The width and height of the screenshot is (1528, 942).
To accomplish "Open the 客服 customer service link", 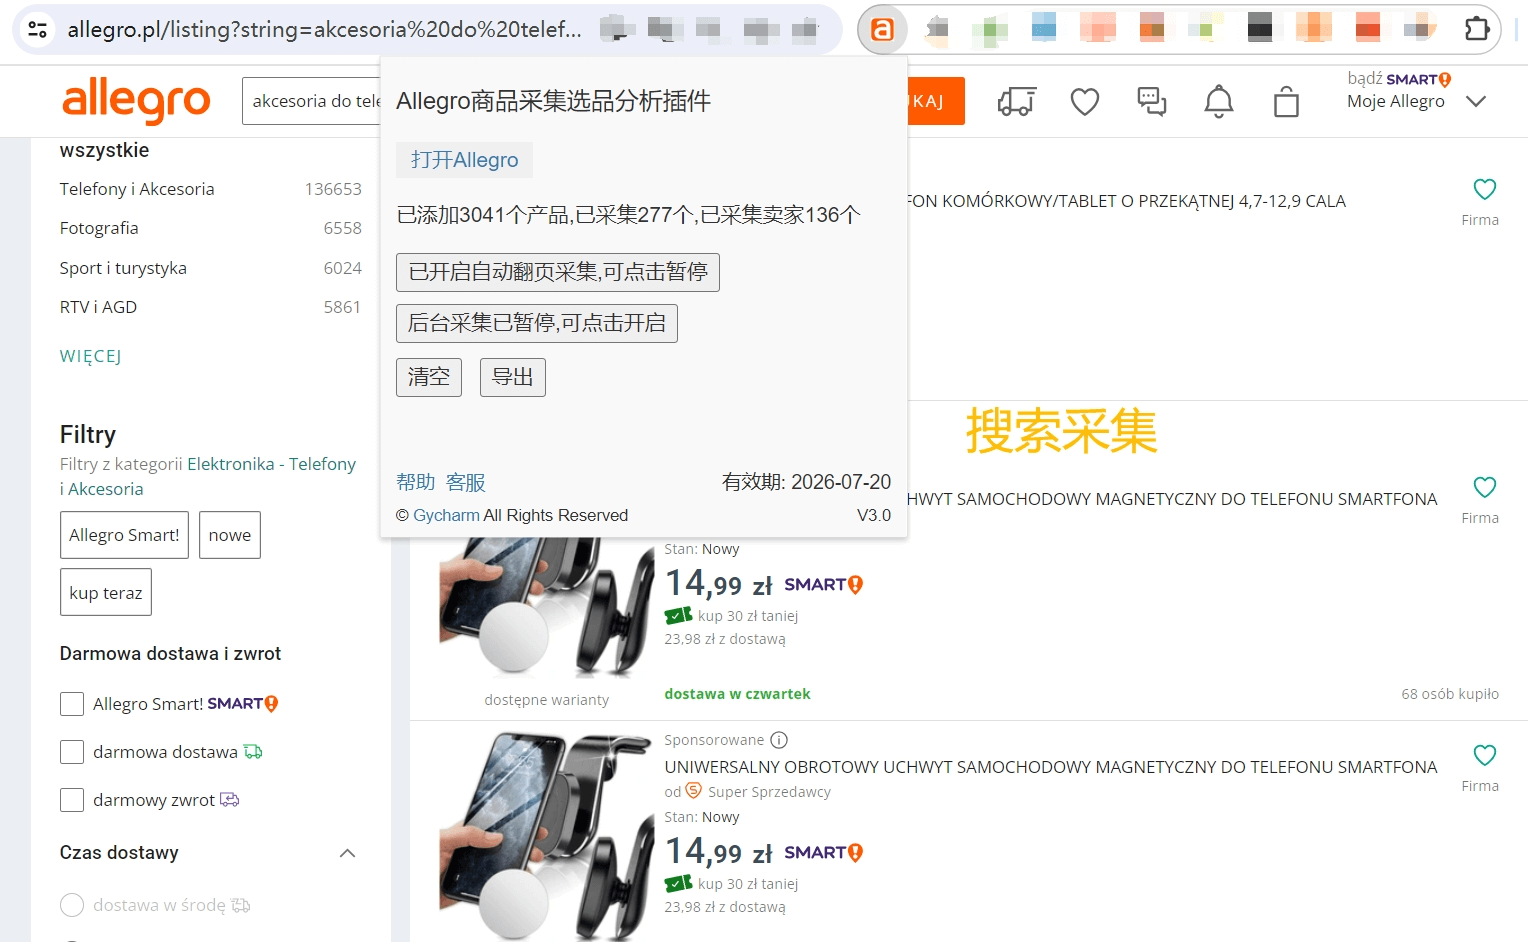I will [466, 482].
